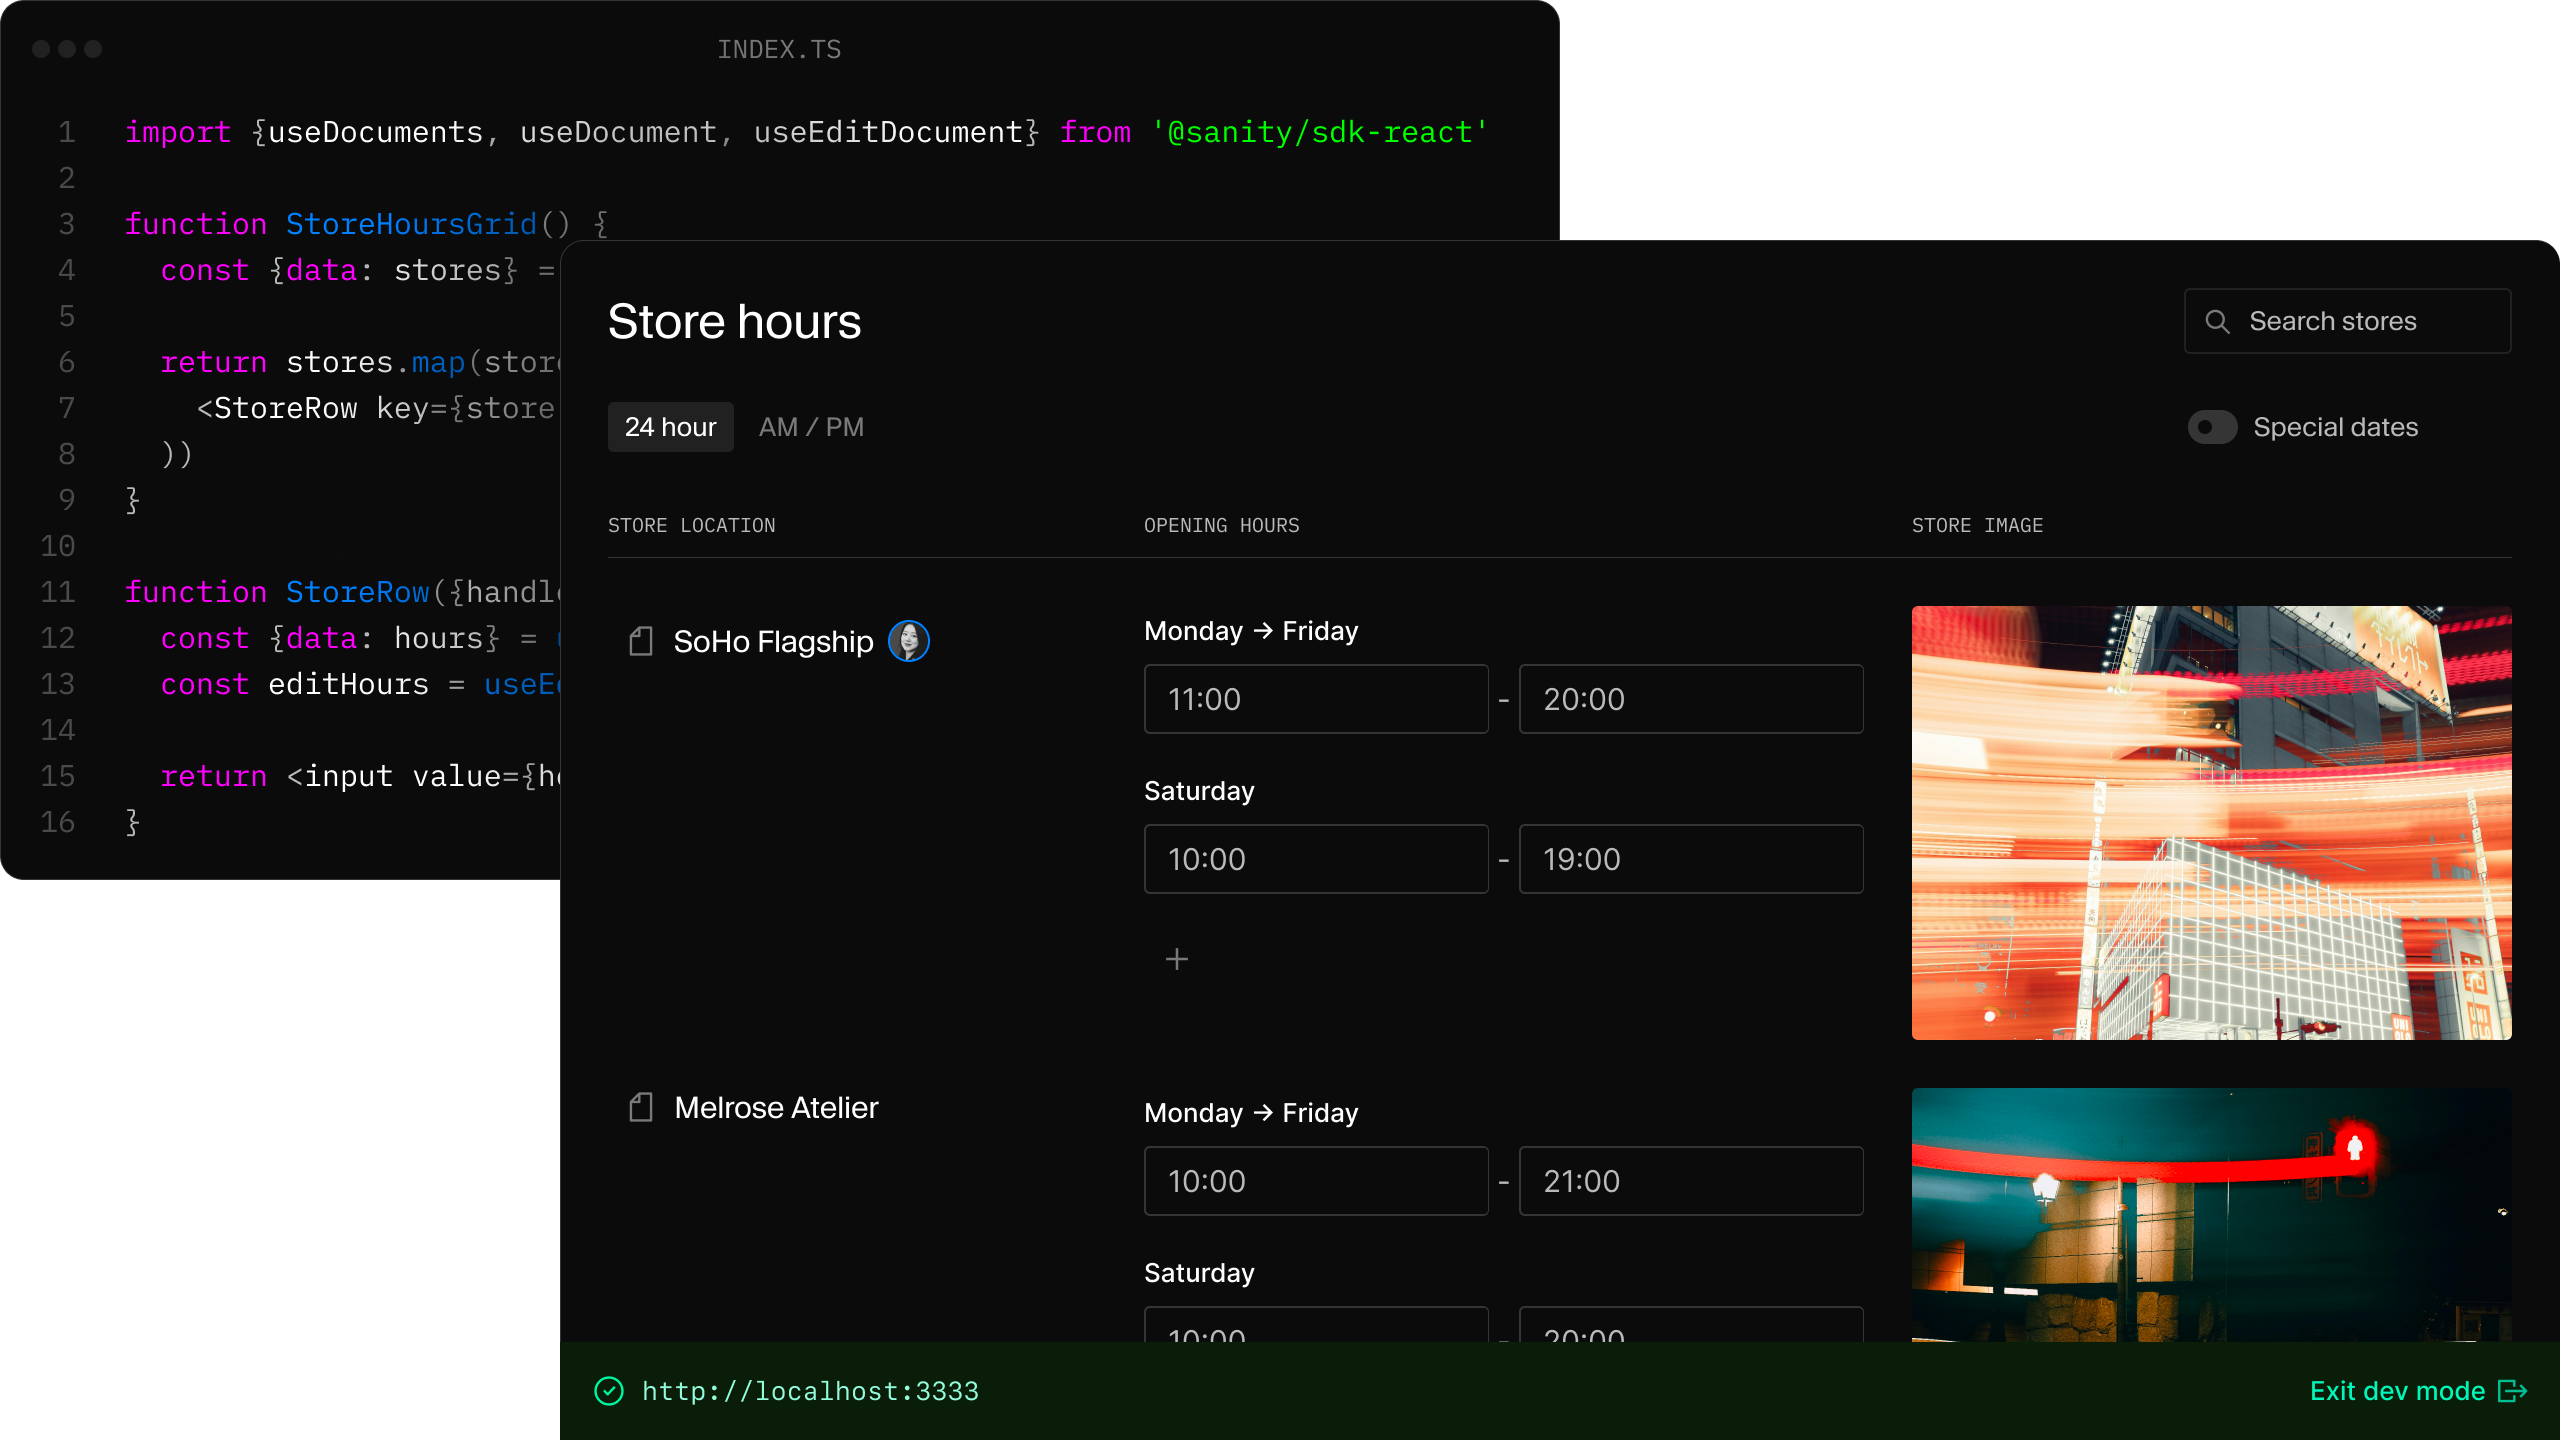Open the localhost:3333 URL link
Viewport: 2560px width, 1440px height.
pyautogui.click(x=810, y=1391)
